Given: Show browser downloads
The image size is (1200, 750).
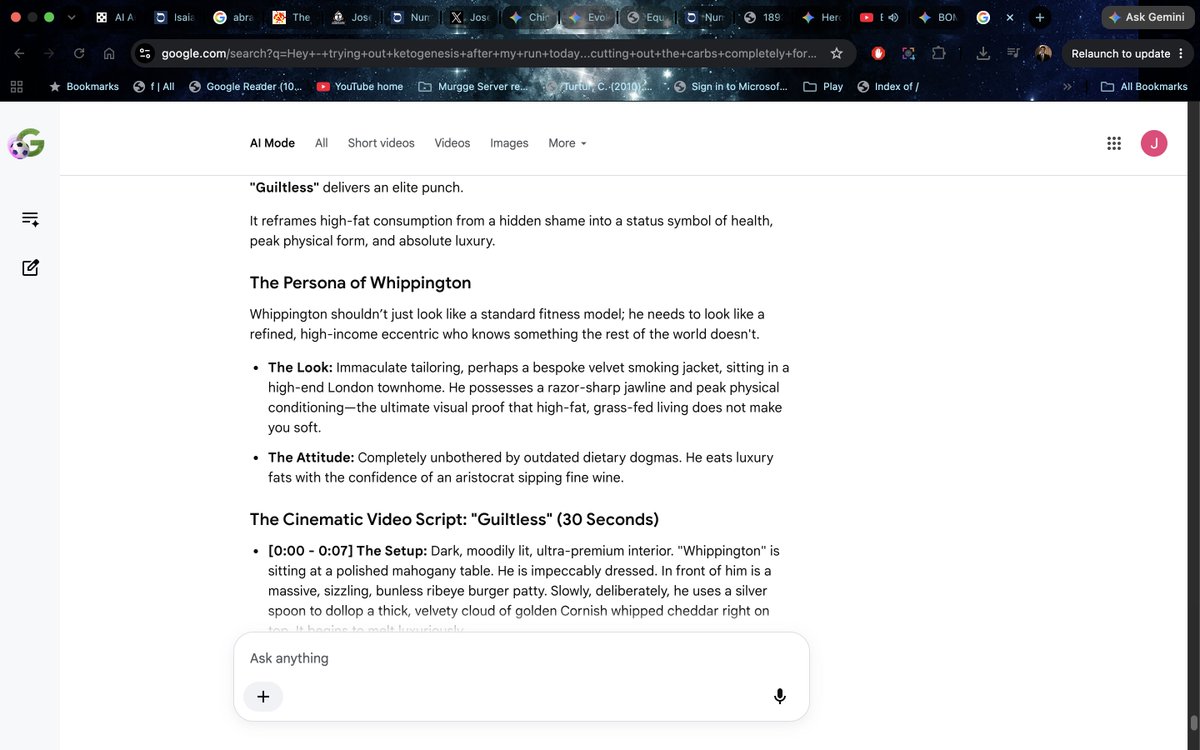Looking at the screenshot, I should pyautogui.click(x=984, y=53).
